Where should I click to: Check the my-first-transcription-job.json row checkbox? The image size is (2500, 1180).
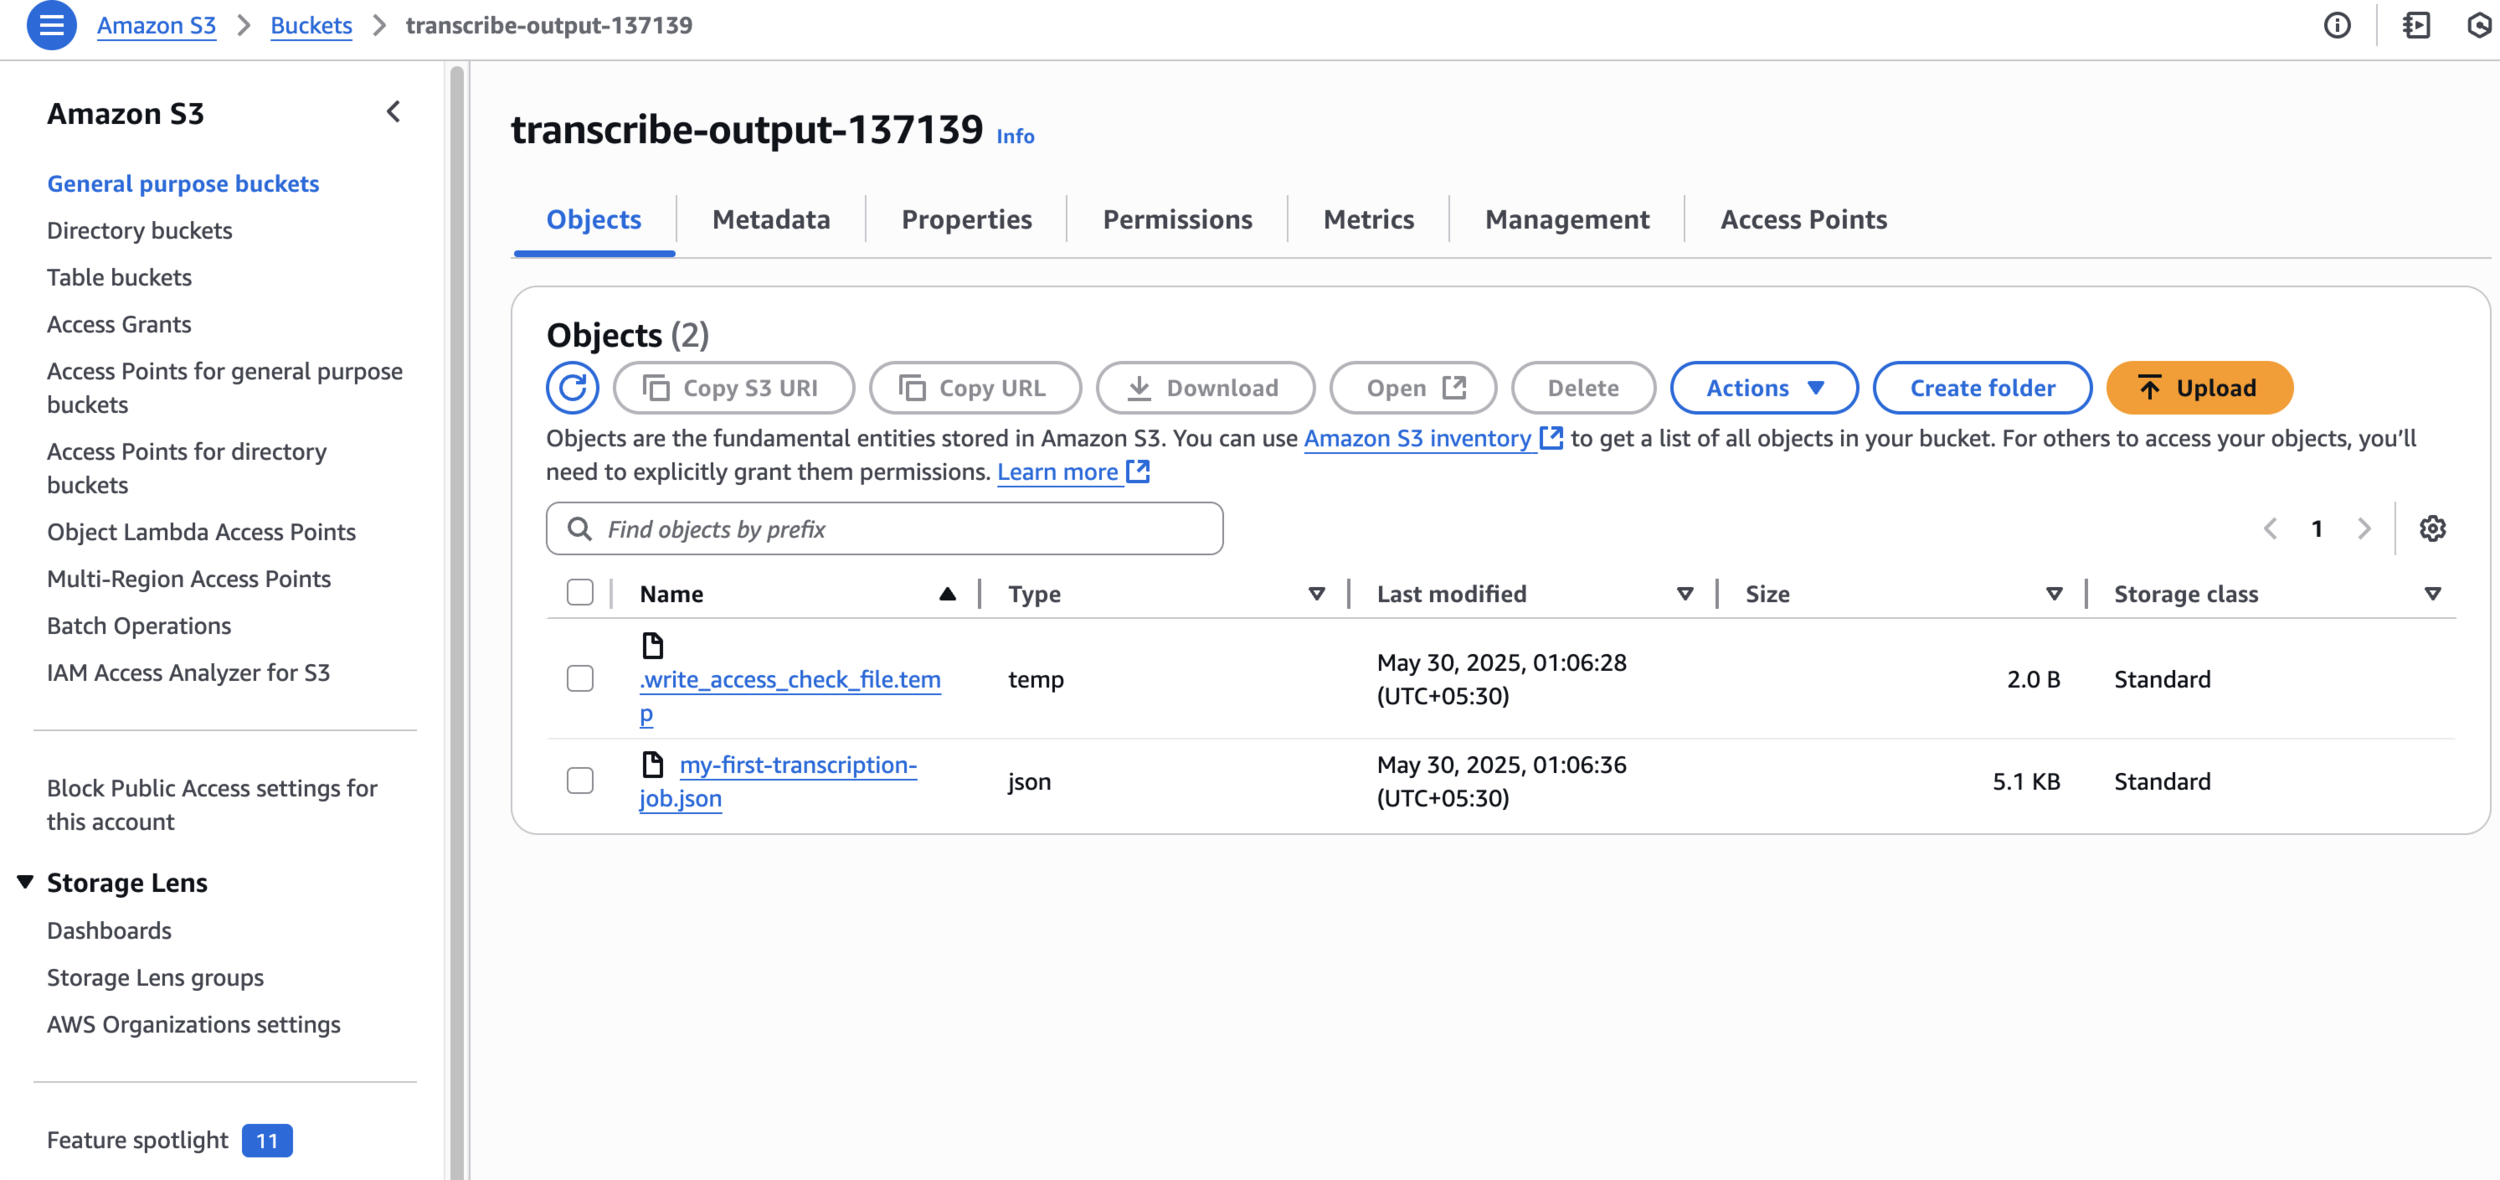[580, 781]
